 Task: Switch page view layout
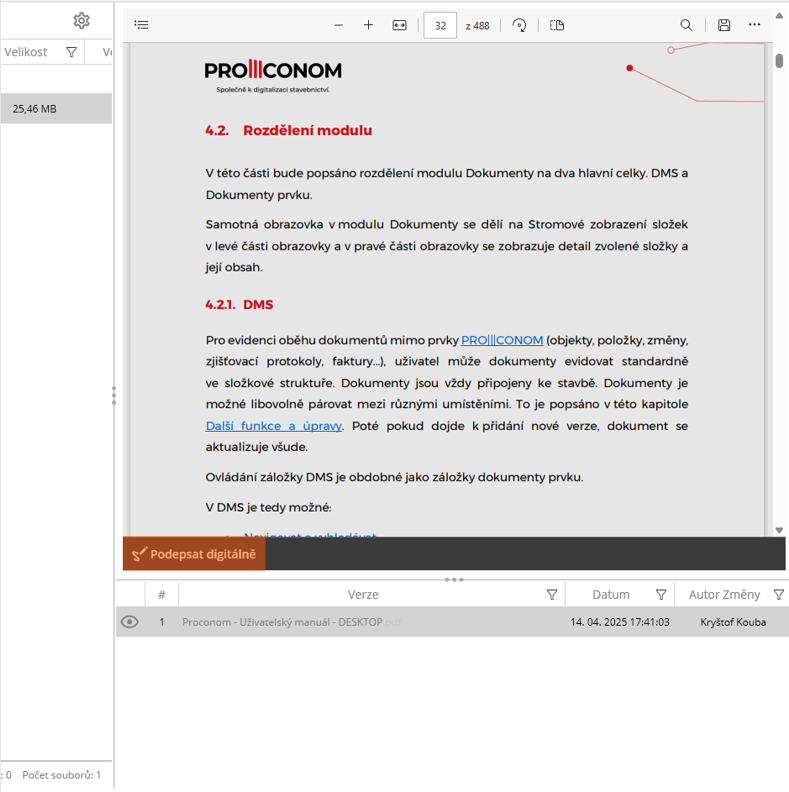[557, 25]
